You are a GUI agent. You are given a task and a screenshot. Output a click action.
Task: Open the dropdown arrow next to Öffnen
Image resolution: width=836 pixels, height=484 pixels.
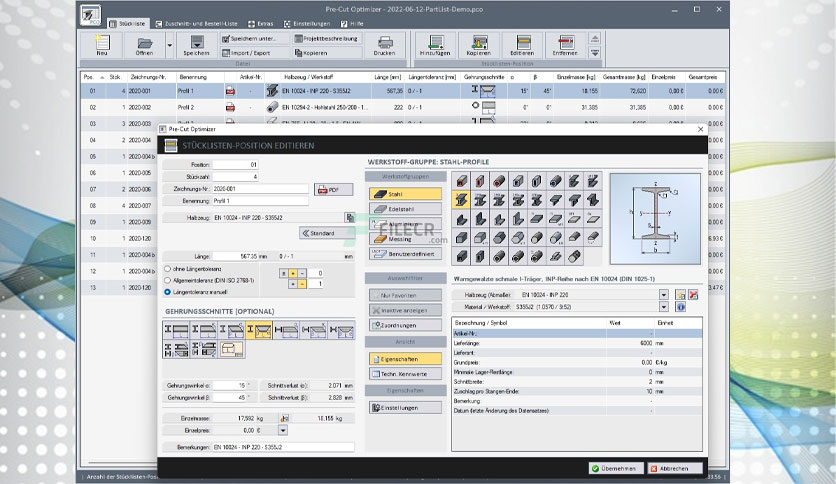pos(170,45)
